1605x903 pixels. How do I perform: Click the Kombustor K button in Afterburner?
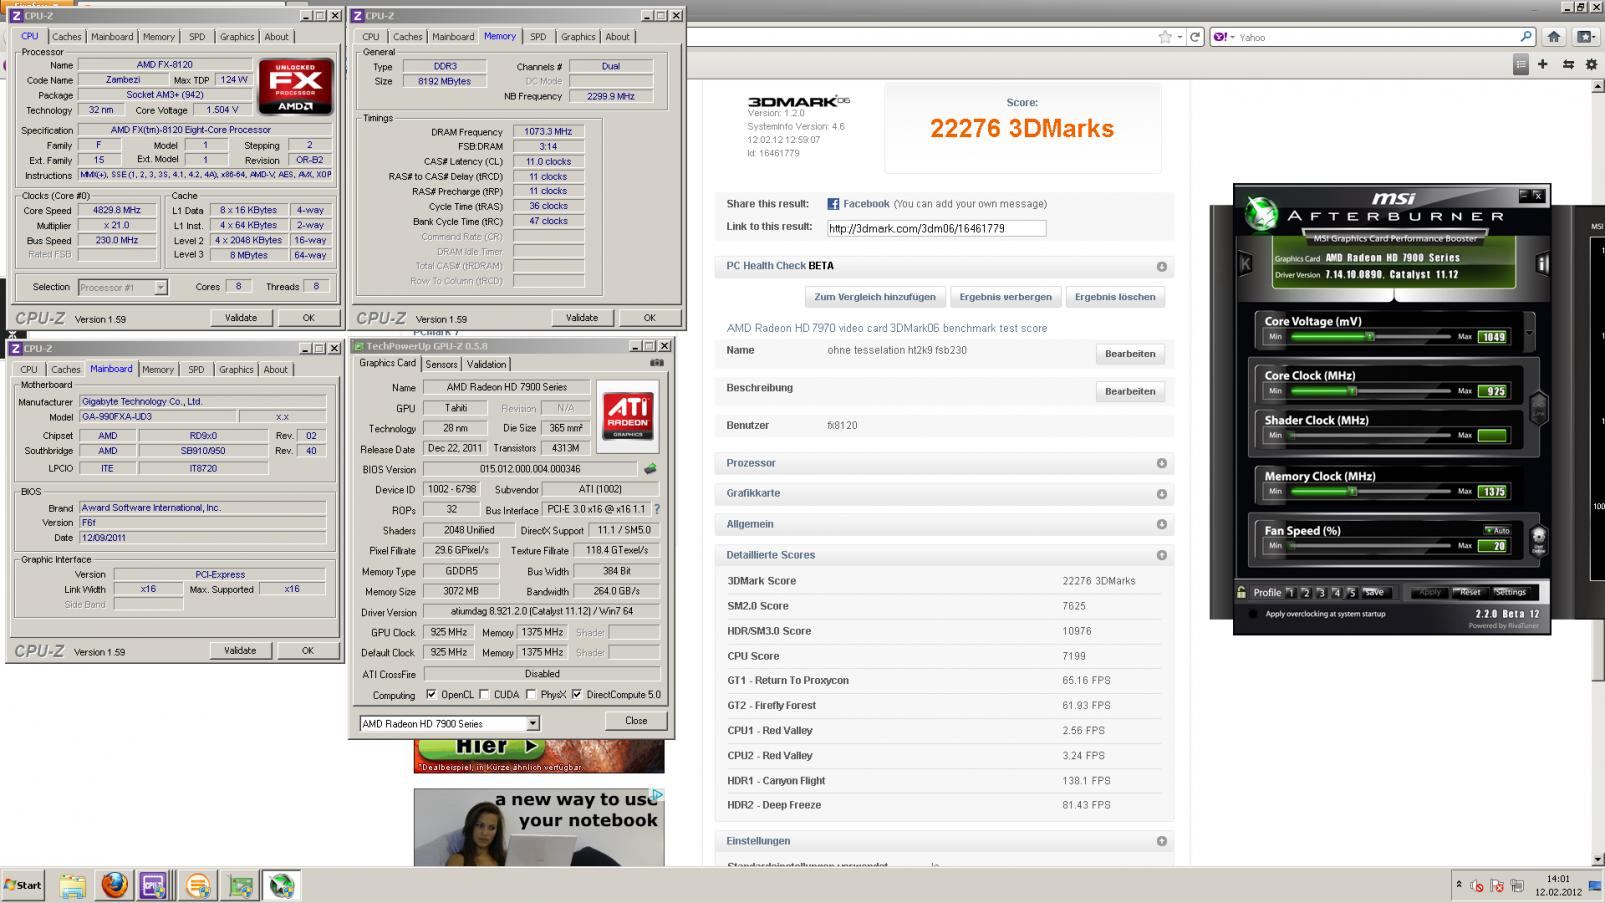click(x=1245, y=264)
